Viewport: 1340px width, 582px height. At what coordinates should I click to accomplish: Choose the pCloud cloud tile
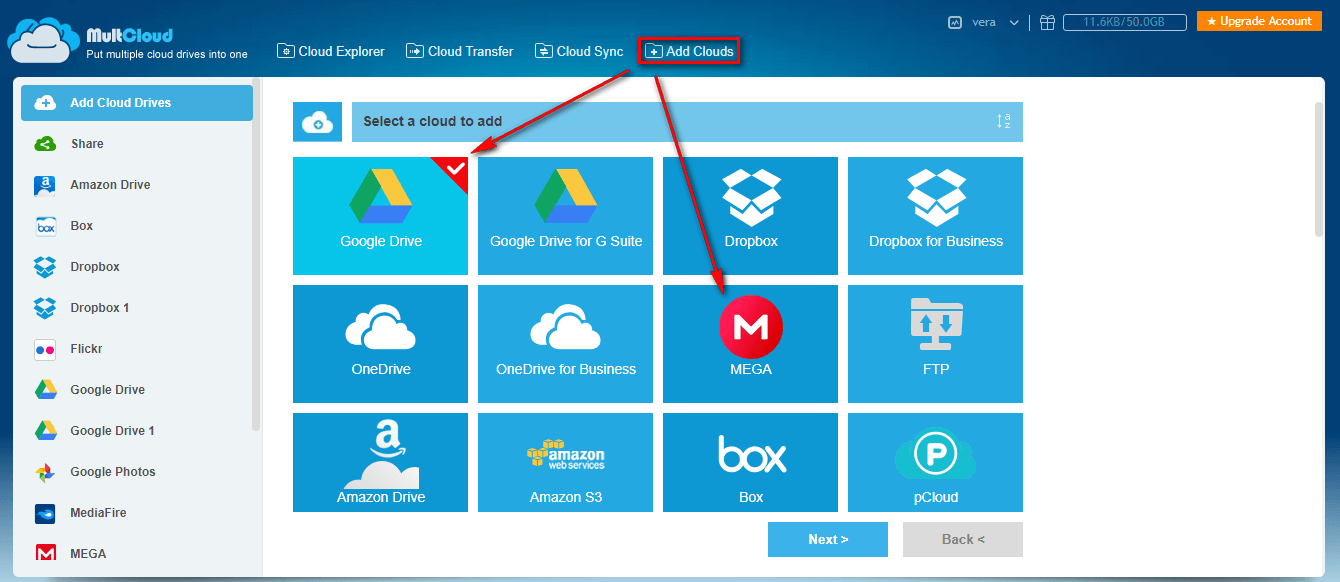click(935, 462)
